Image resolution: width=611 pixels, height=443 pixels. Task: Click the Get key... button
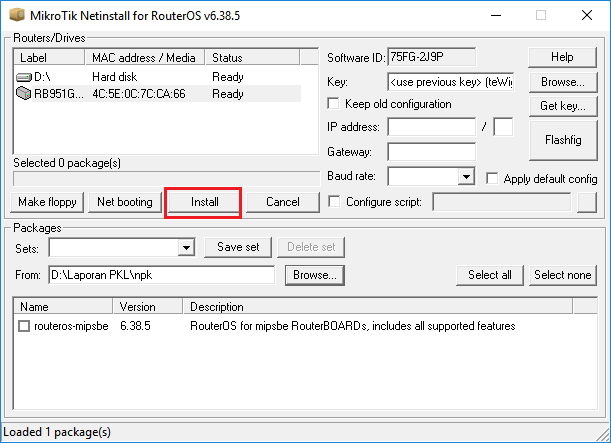pyautogui.click(x=563, y=106)
